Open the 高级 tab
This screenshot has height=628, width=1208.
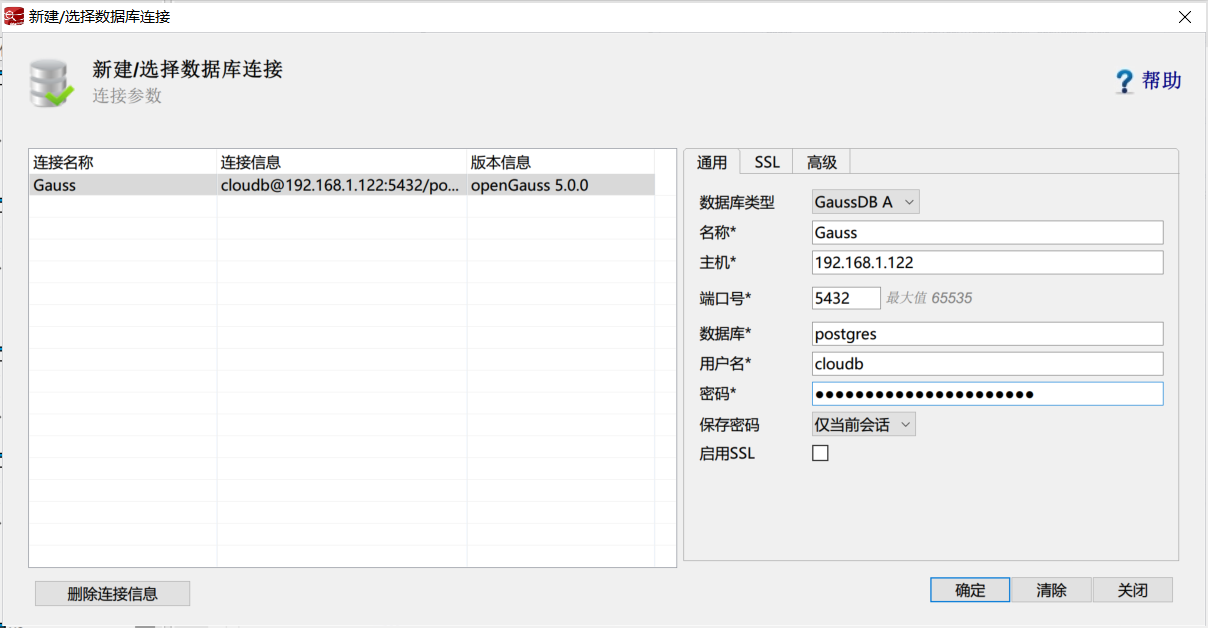point(821,162)
